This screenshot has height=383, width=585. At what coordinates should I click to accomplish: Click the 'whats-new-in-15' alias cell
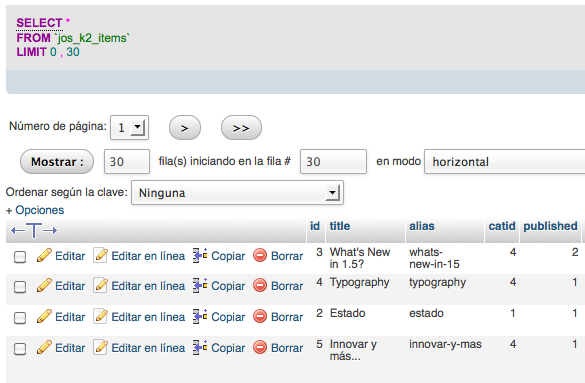[x=434, y=258]
